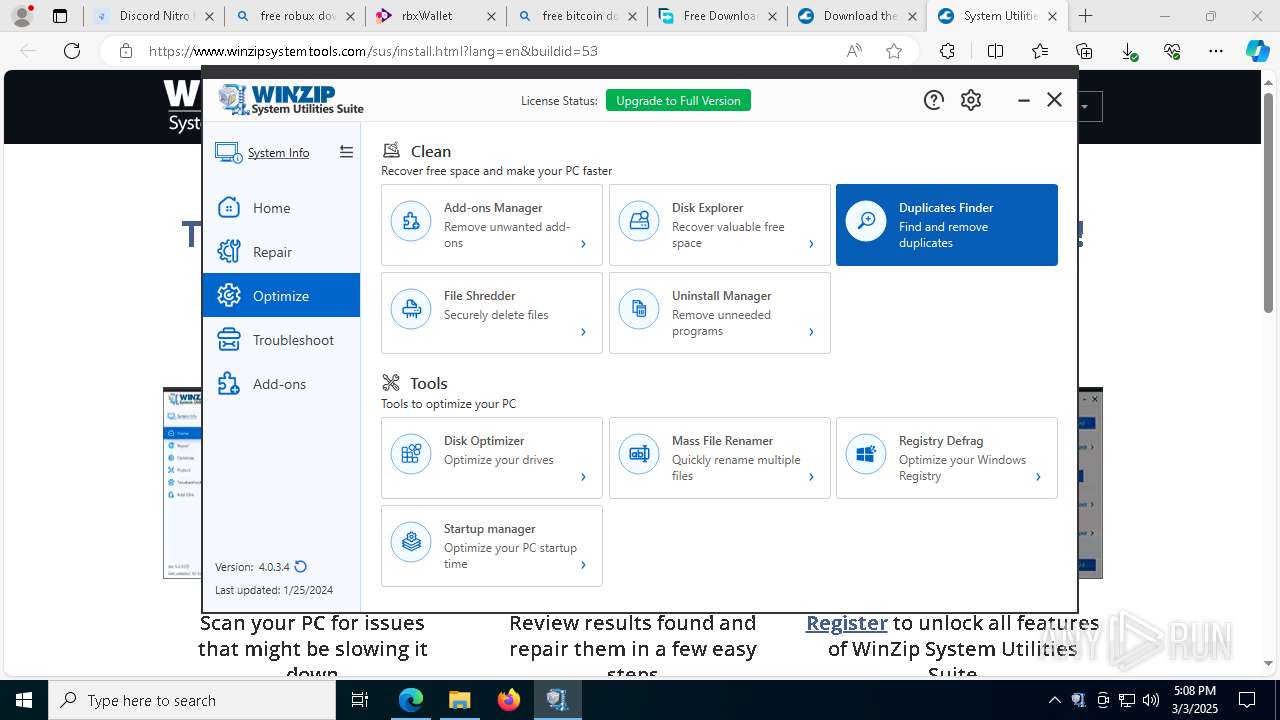Collapse the sidebar with hamburger icon
Screen dimensions: 1280x720
[x=346, y=152]
